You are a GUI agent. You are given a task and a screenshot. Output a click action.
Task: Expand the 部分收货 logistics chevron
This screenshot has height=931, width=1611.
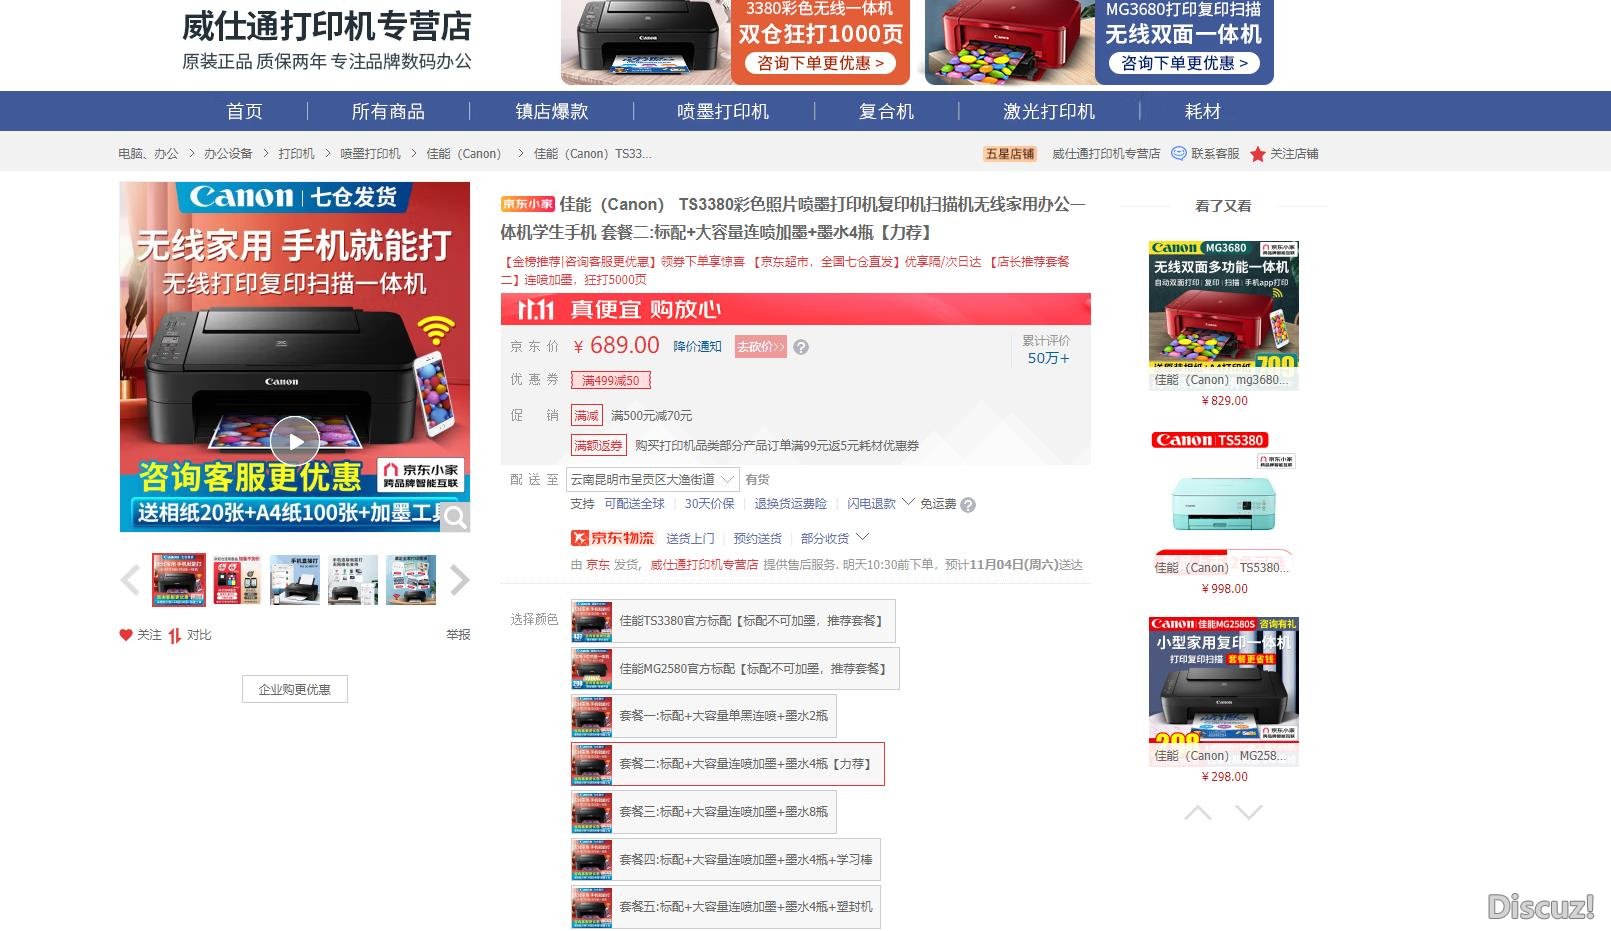click(x=863, y=537)
